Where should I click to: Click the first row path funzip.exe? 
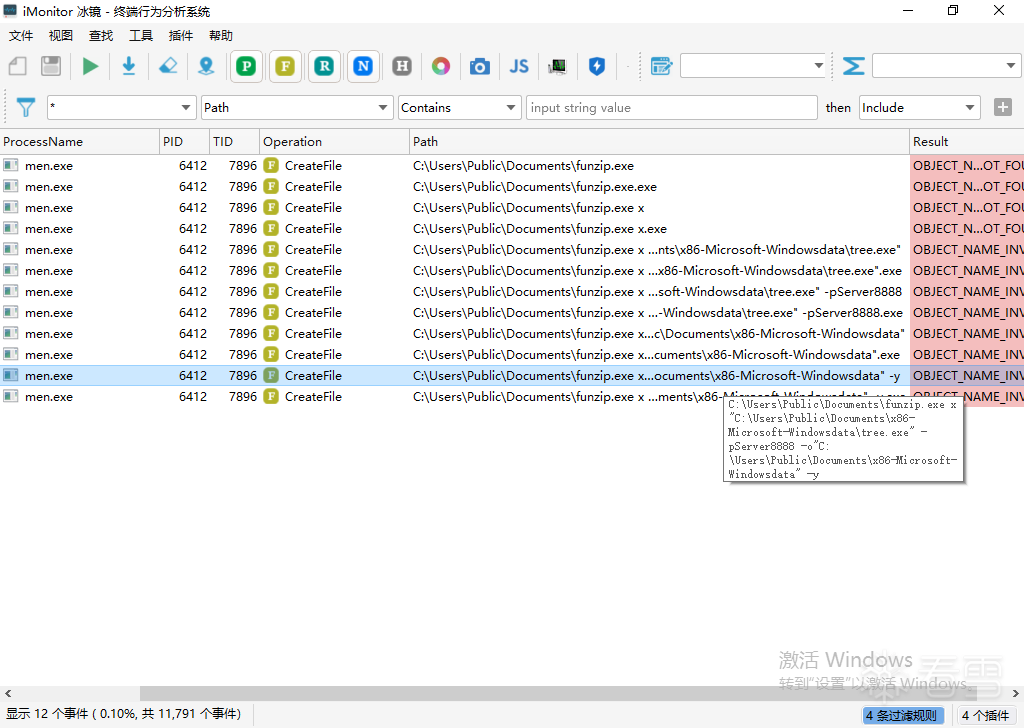point(523,166)
